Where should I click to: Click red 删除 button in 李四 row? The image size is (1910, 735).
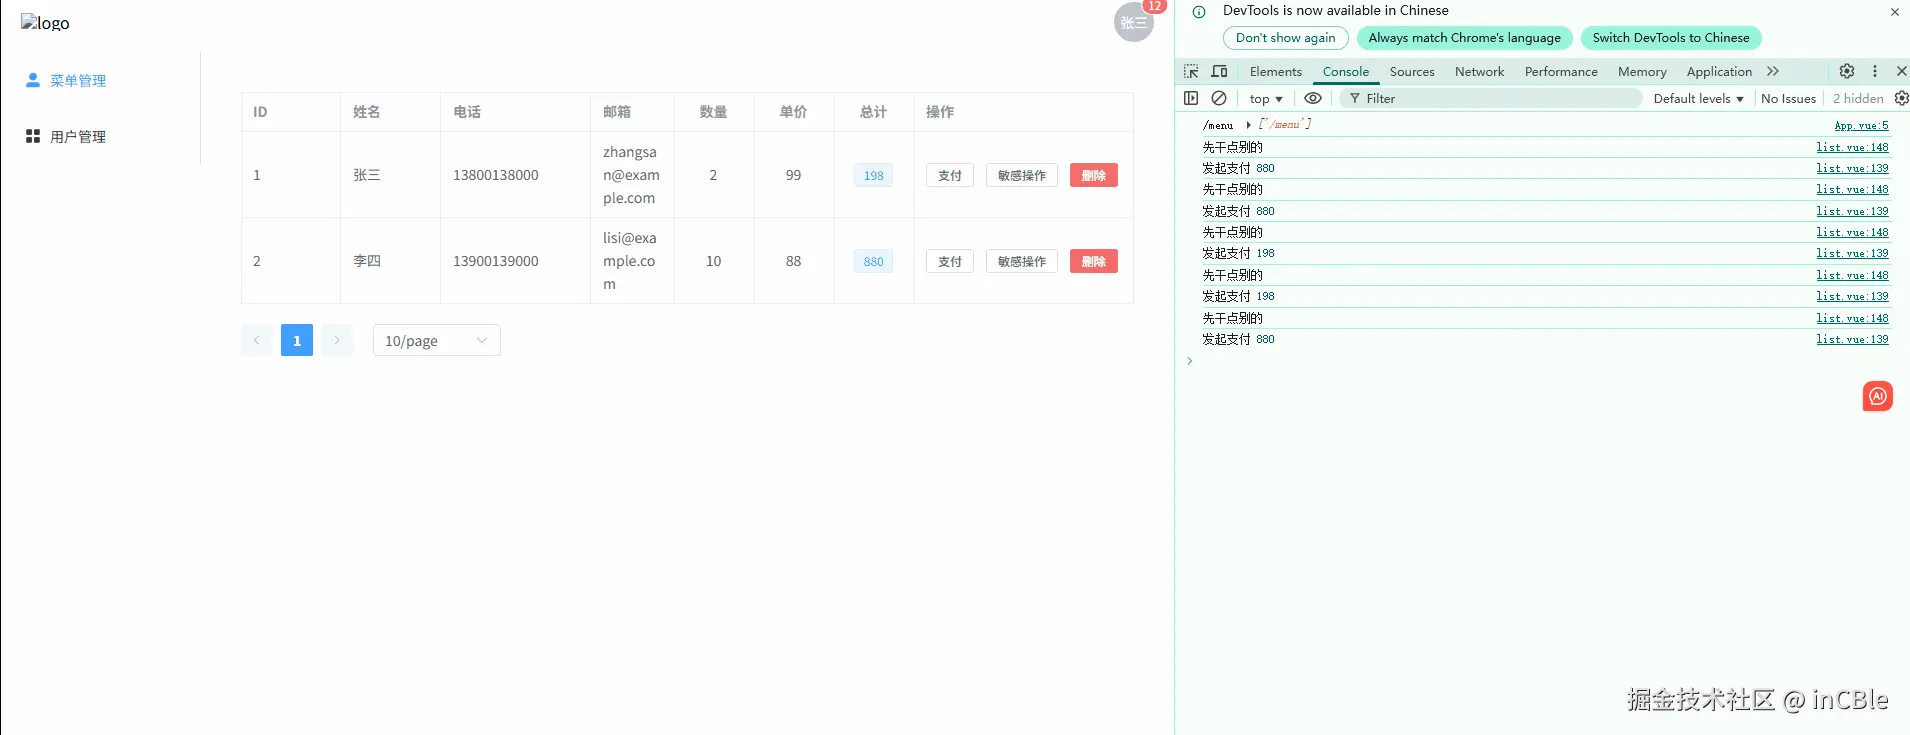(1094, 261)
